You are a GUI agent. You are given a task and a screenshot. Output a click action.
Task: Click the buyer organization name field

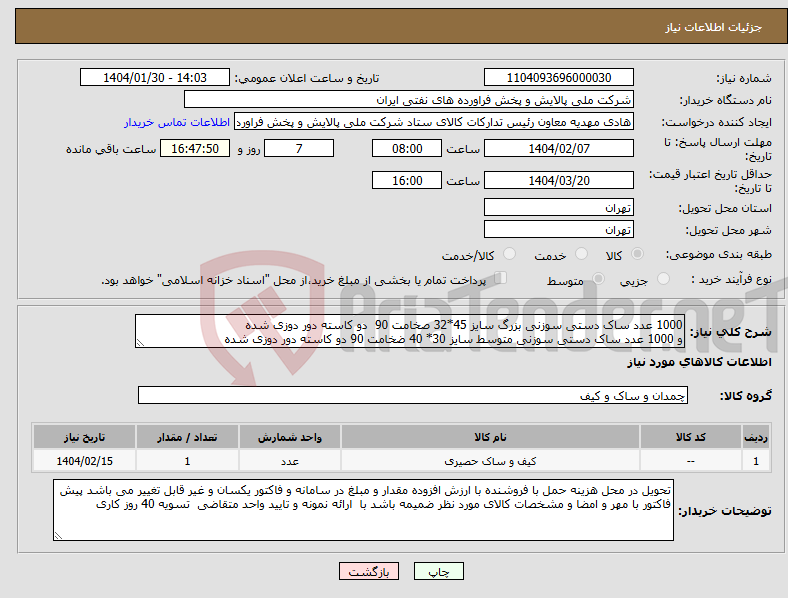click(x=409, y=99)
